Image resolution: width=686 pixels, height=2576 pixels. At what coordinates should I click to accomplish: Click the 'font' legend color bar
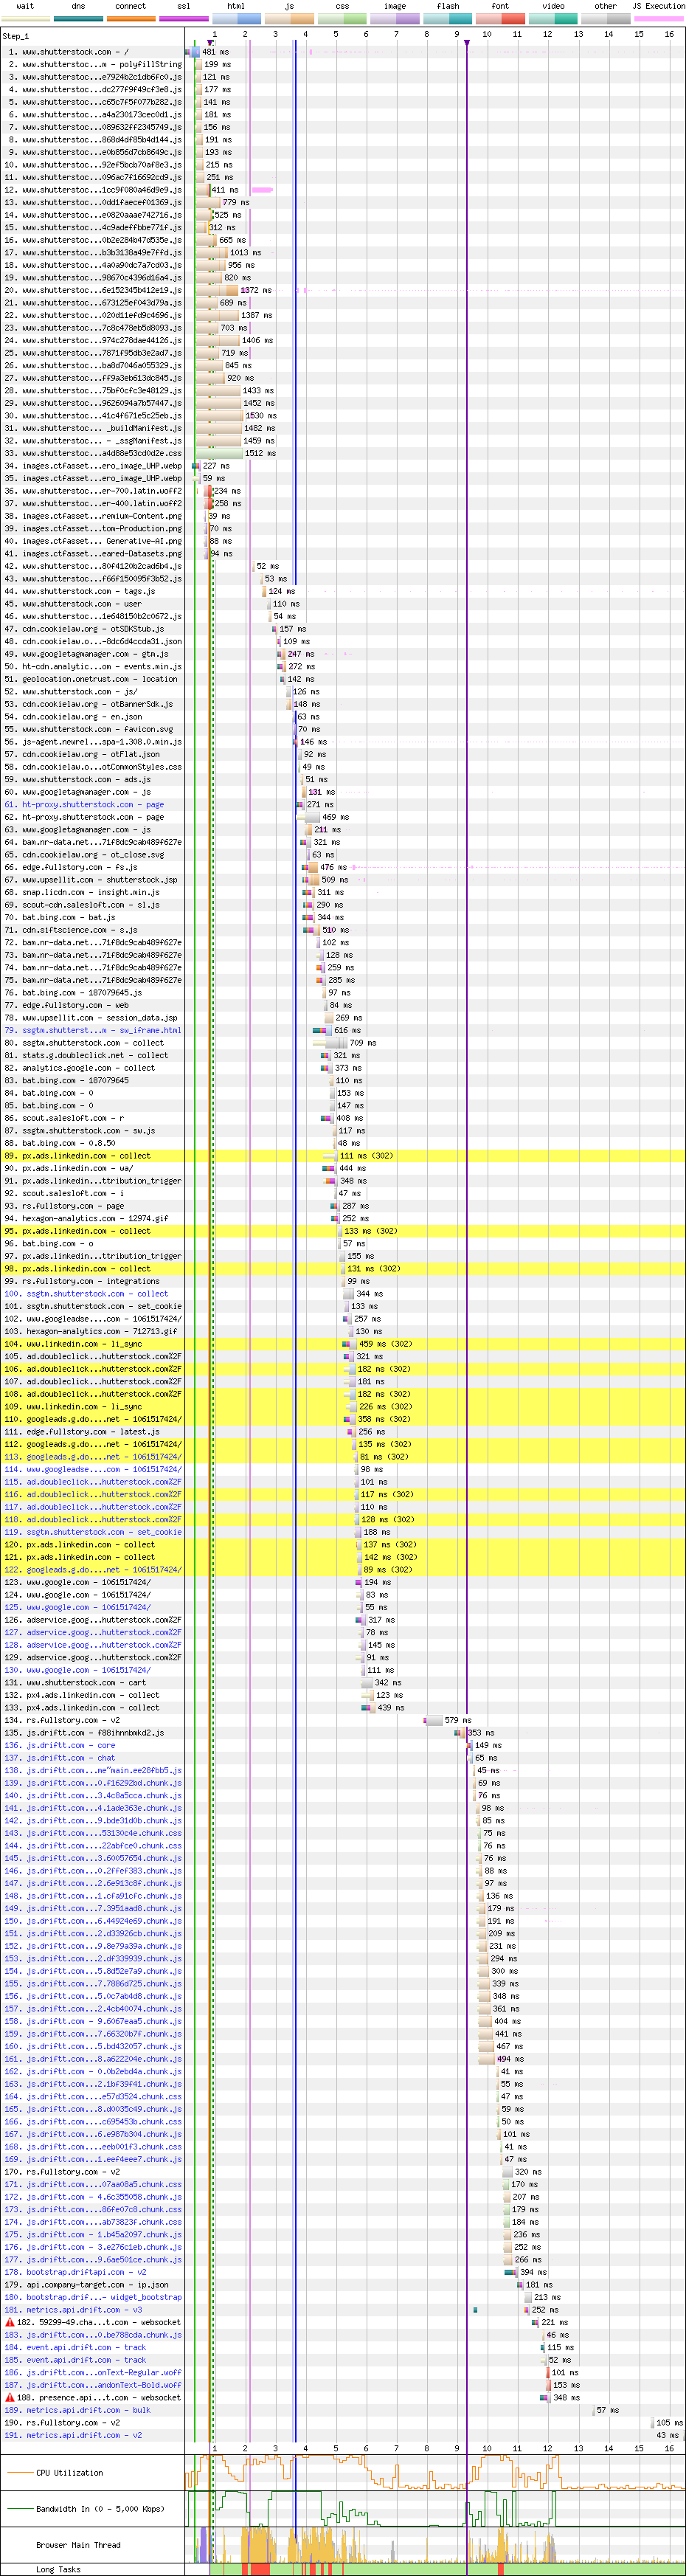500,18
